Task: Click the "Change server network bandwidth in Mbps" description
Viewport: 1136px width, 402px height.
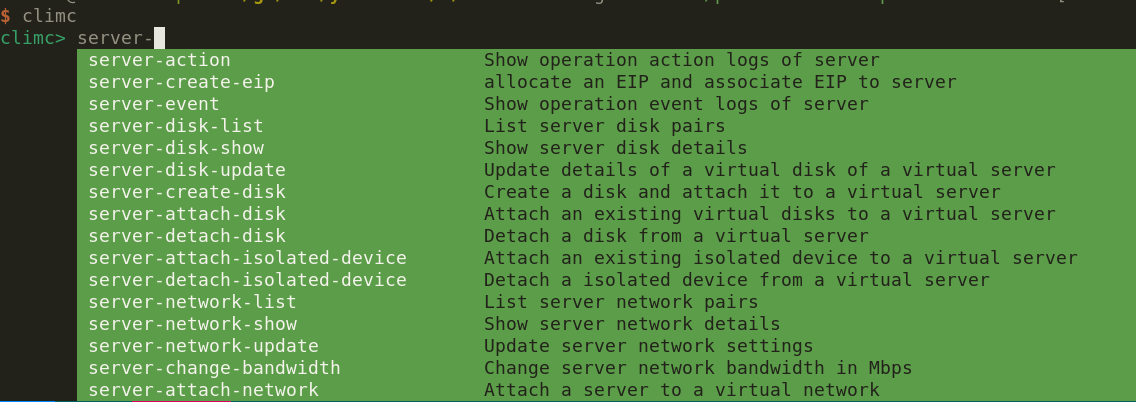Action: point(697,368)
